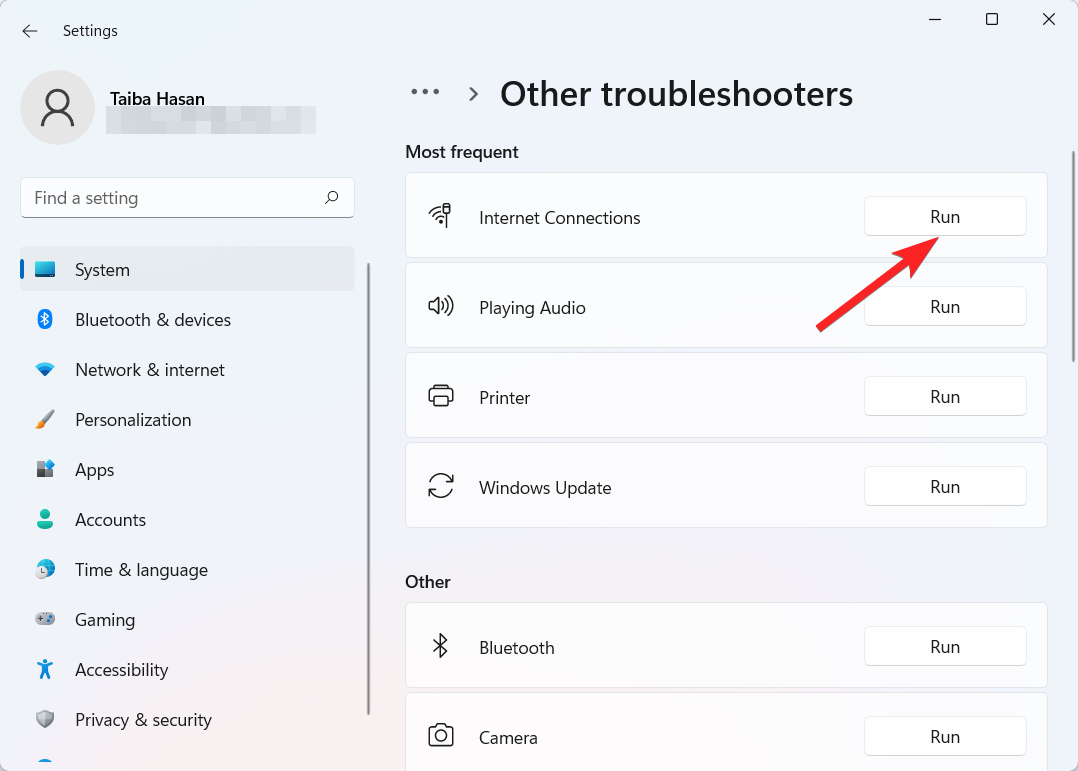Open Network & internet section

[x=149, y=370]
